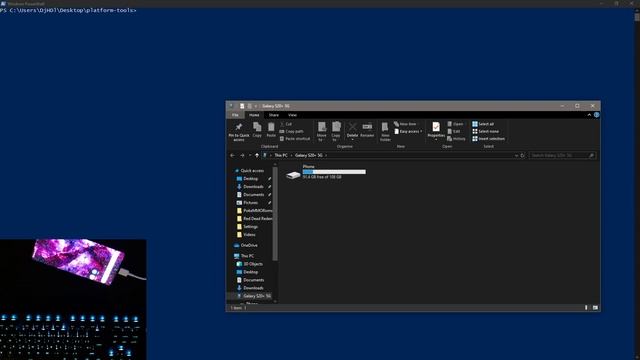Open recent locations dropdown arrow
640x360 pixels.
(x=250, y=156)
